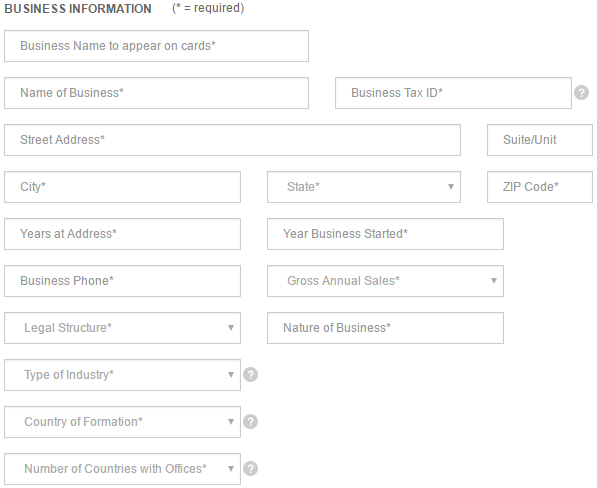Click the help icon next to Type of Industry
The width and height of the screenshot is (597, 488).
pos(251,375)
